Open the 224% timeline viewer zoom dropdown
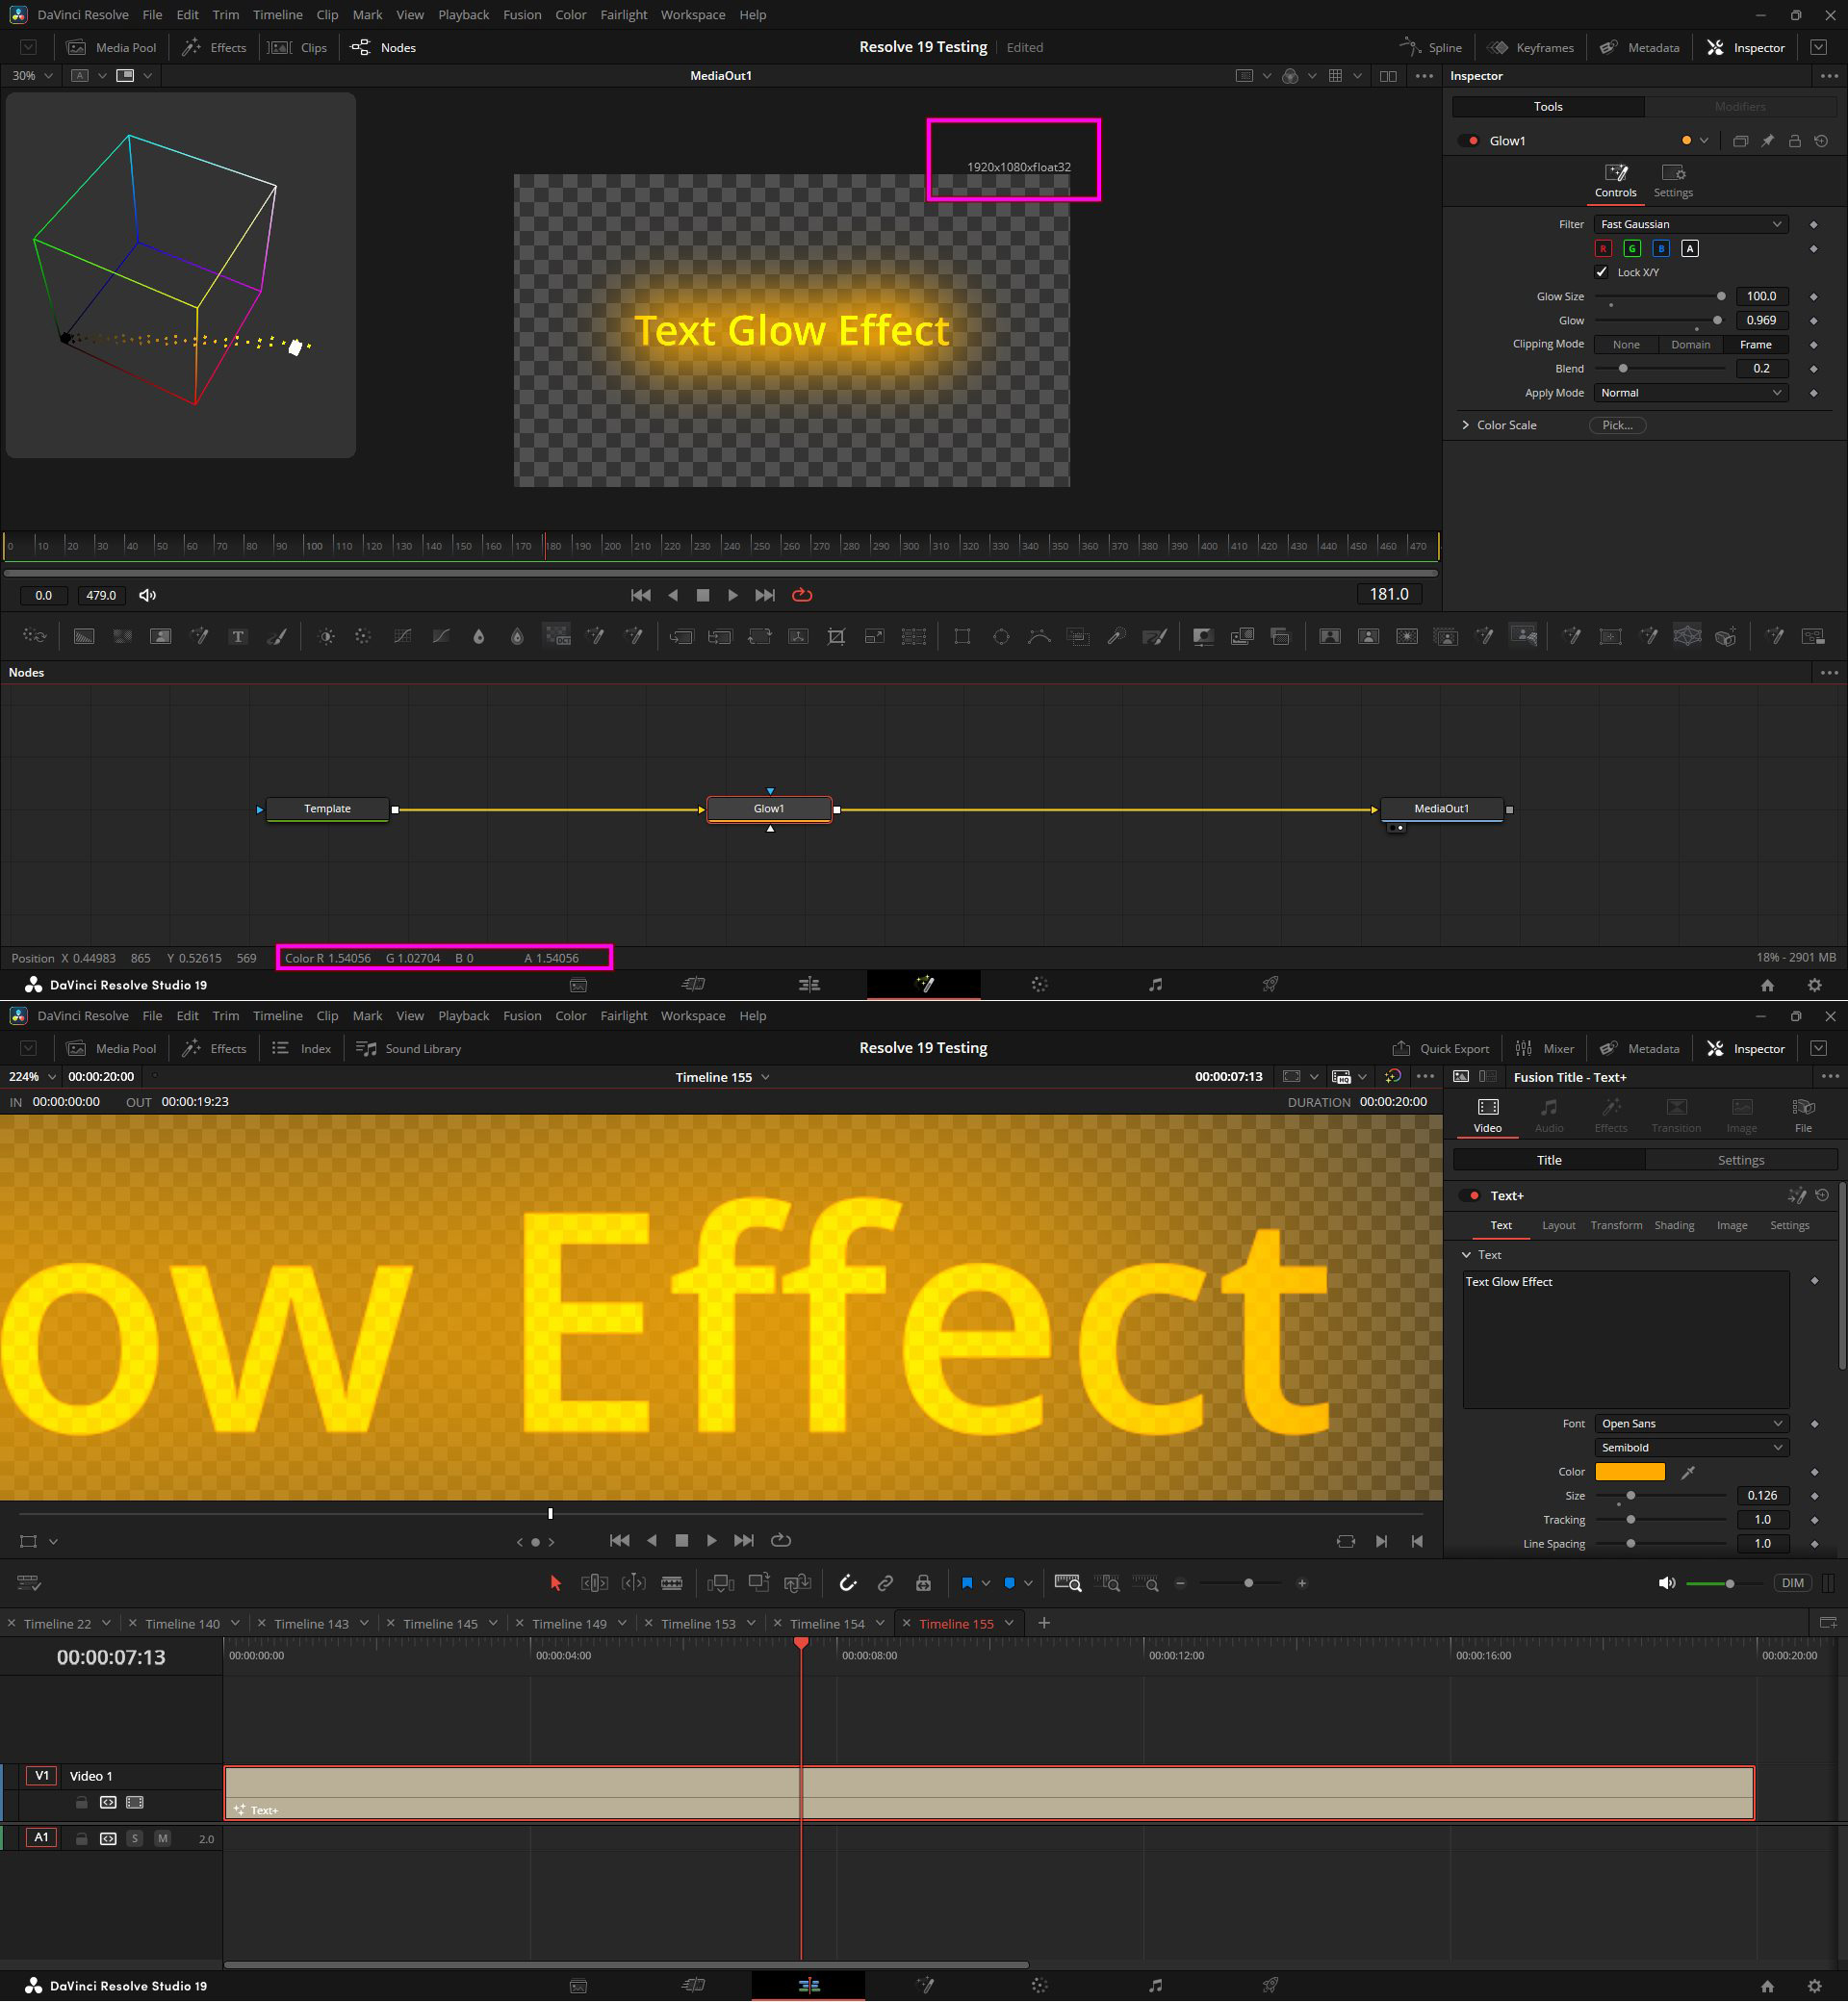 31,1077
